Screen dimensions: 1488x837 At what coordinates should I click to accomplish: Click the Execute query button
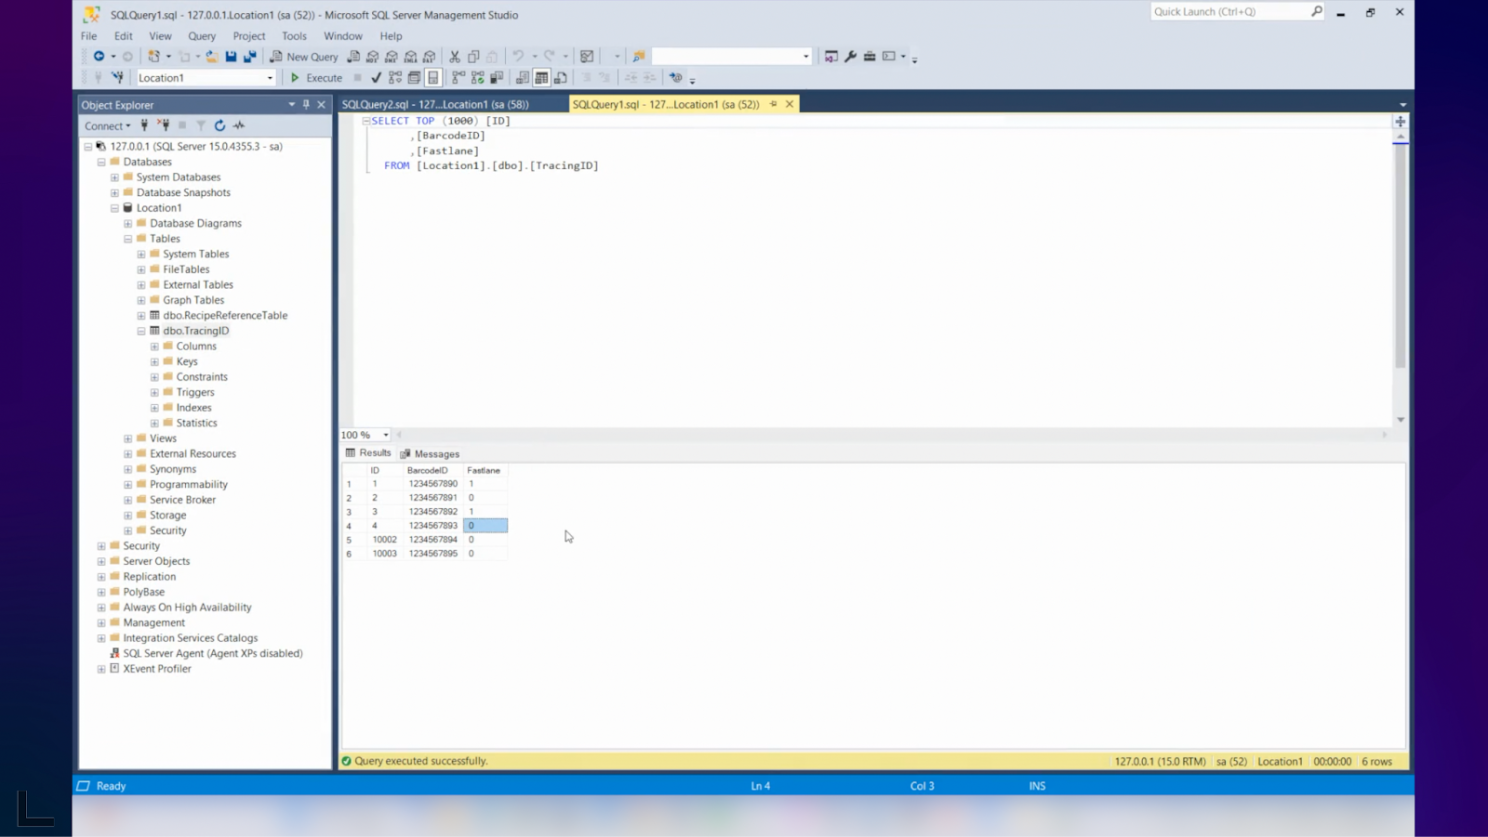click(316, 78)
